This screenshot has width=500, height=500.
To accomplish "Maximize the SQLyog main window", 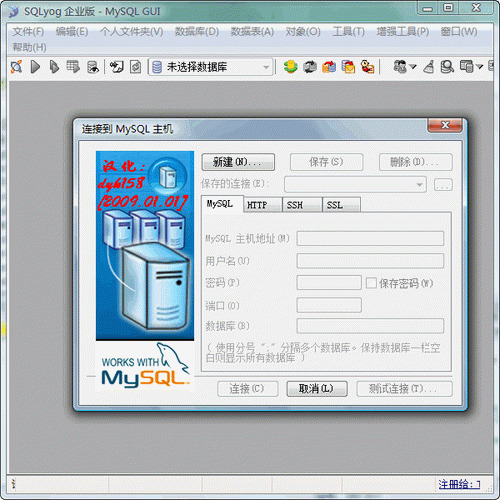I will pyautogui.click(x=448, y=7).
